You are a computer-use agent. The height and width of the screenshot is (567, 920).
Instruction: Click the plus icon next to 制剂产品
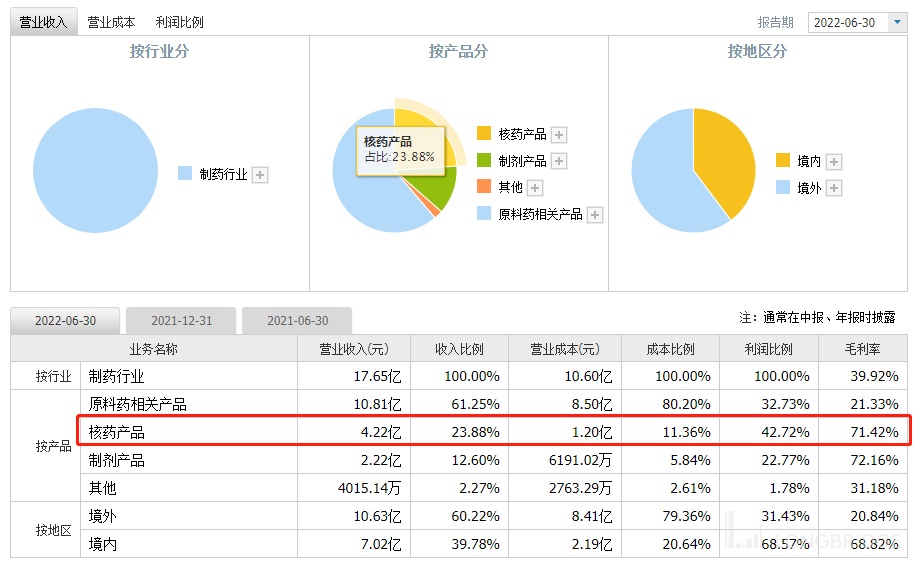559,161
